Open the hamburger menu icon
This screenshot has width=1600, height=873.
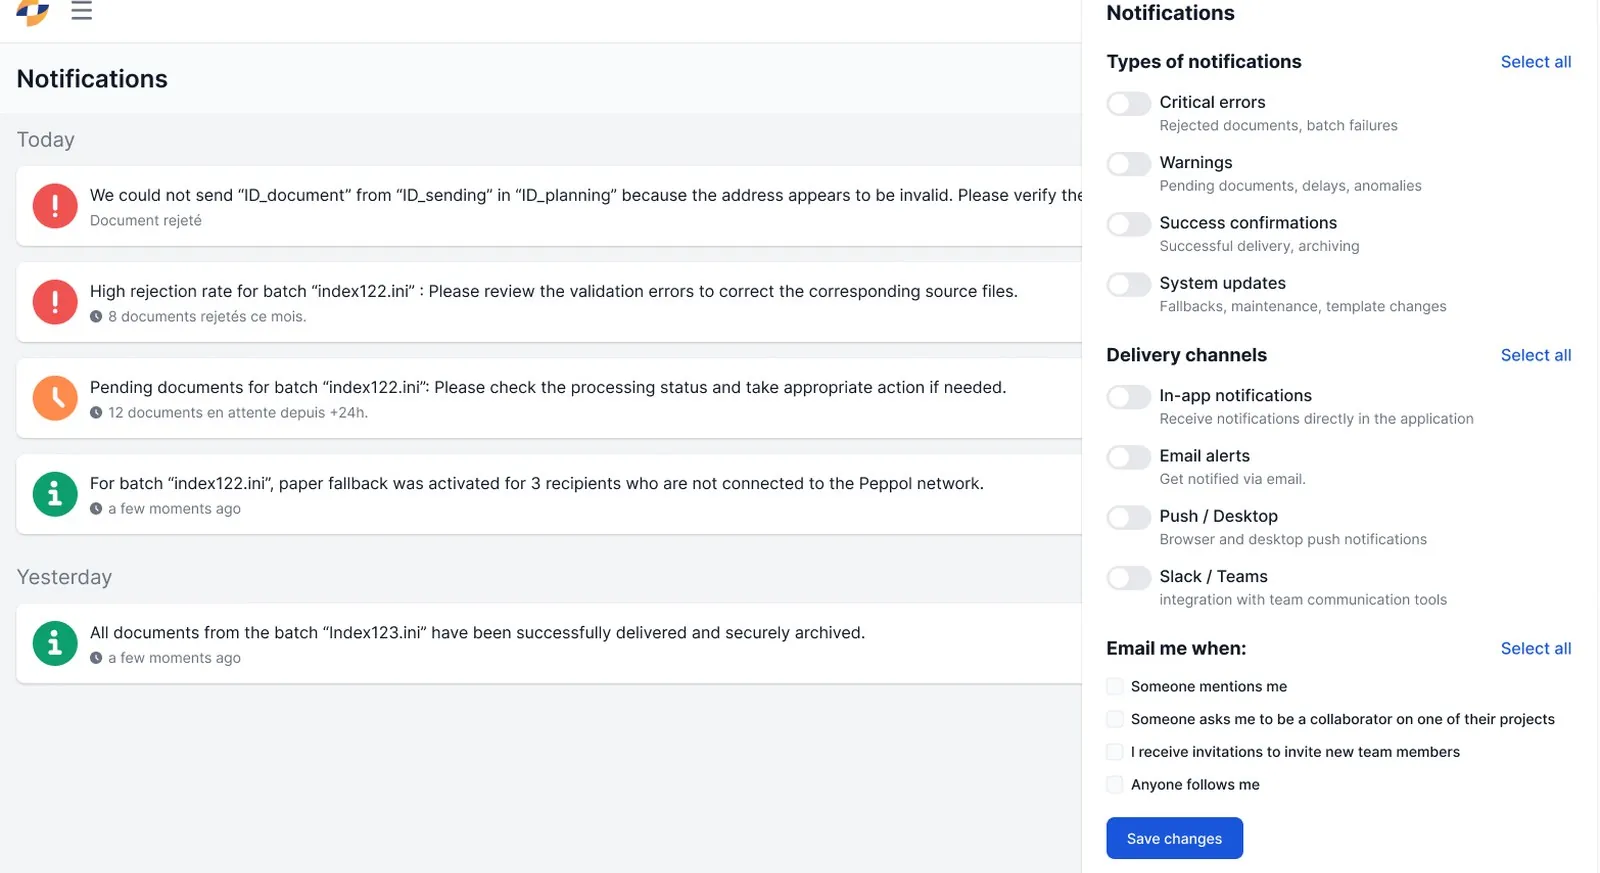(82, 11)
